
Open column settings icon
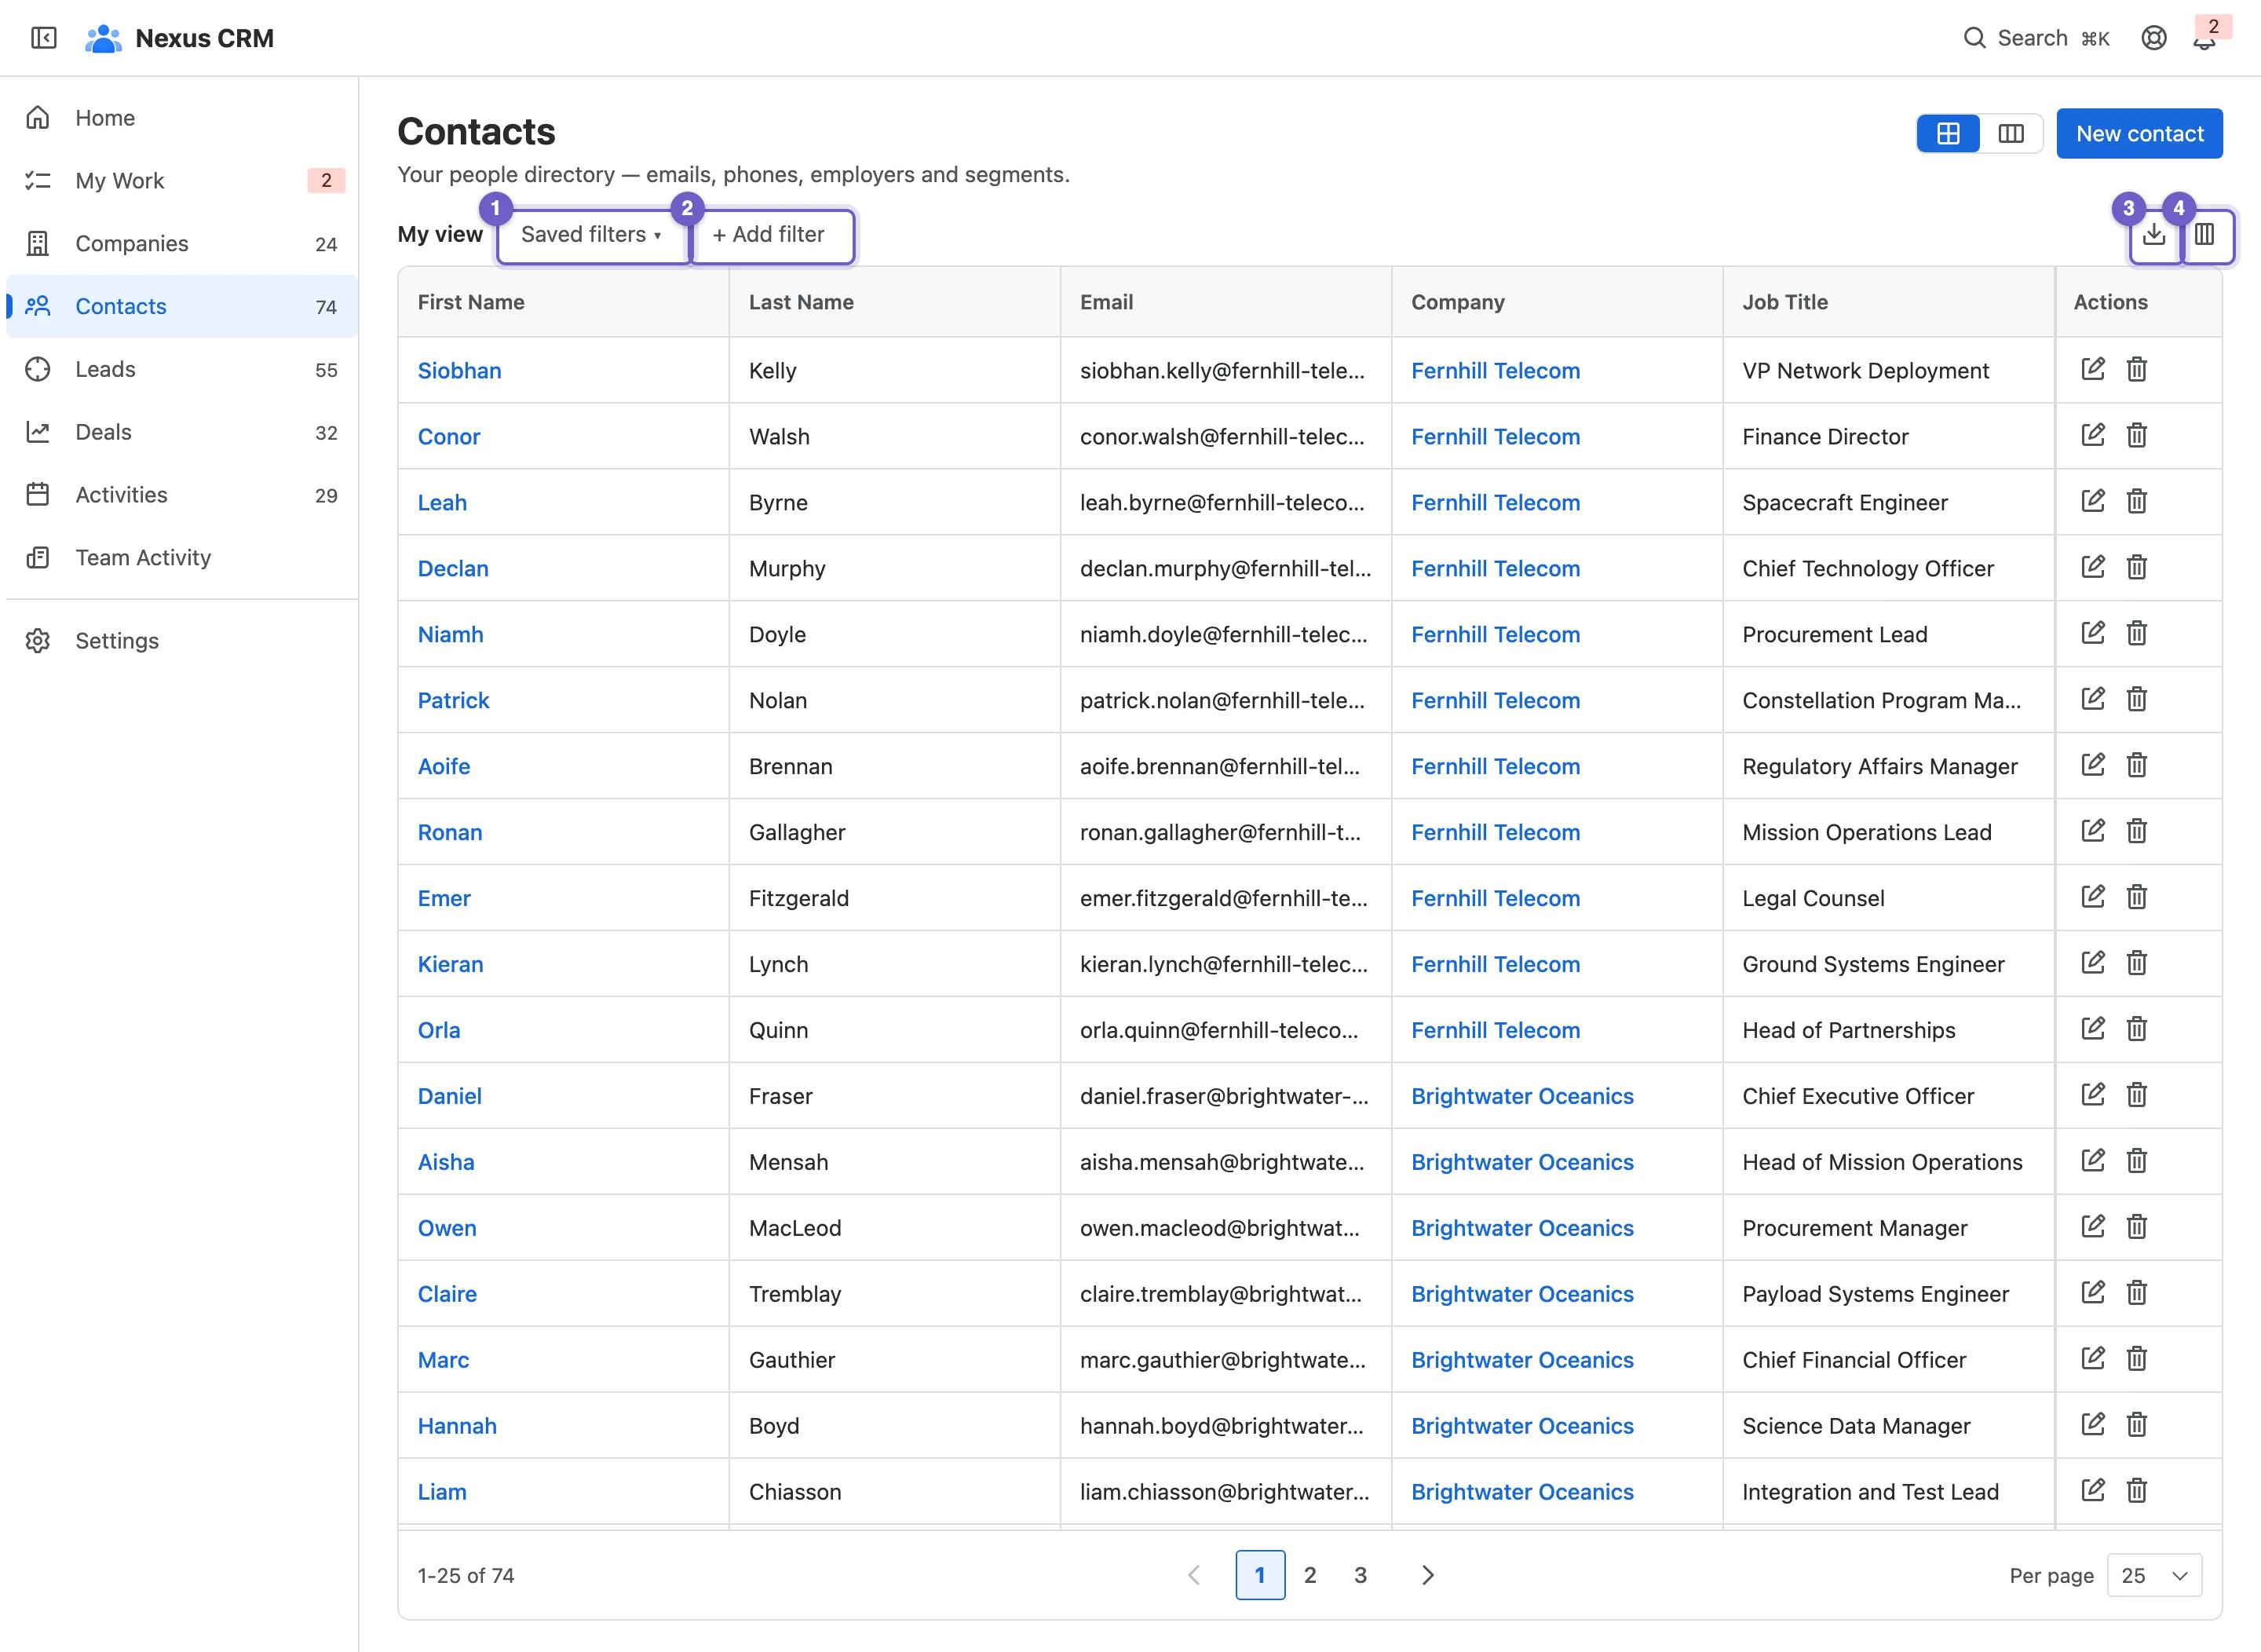(2205, 235)
